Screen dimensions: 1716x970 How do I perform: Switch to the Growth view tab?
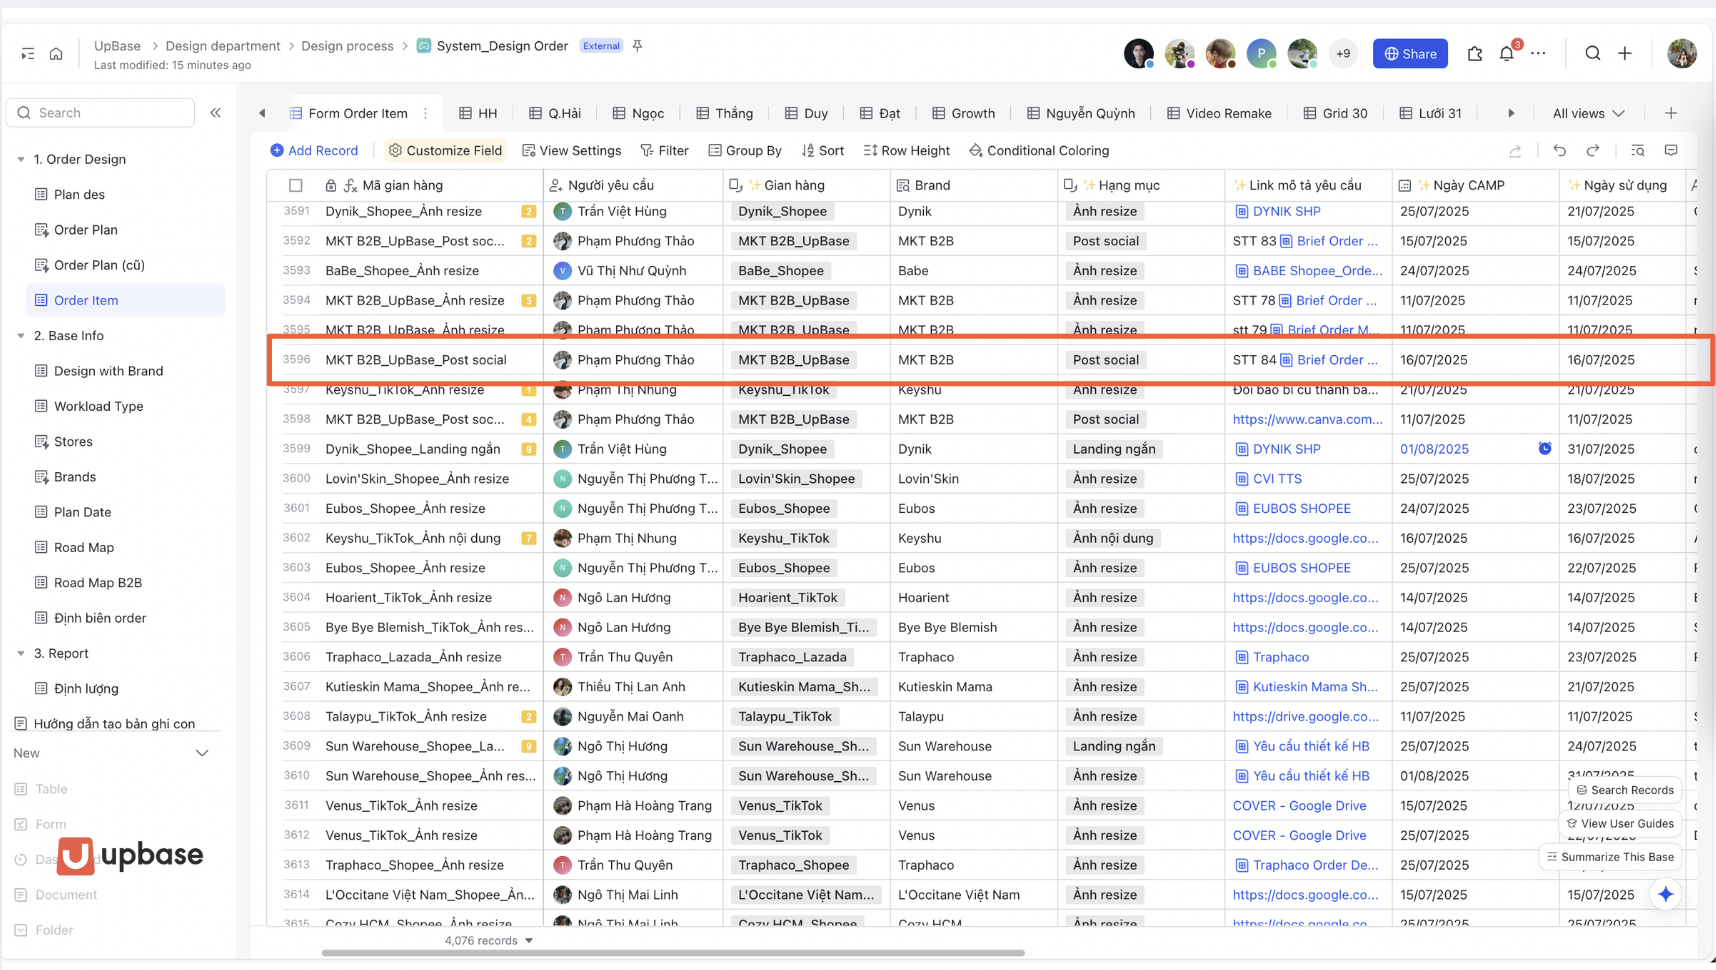pyautogui.click(x=963, y=113)
